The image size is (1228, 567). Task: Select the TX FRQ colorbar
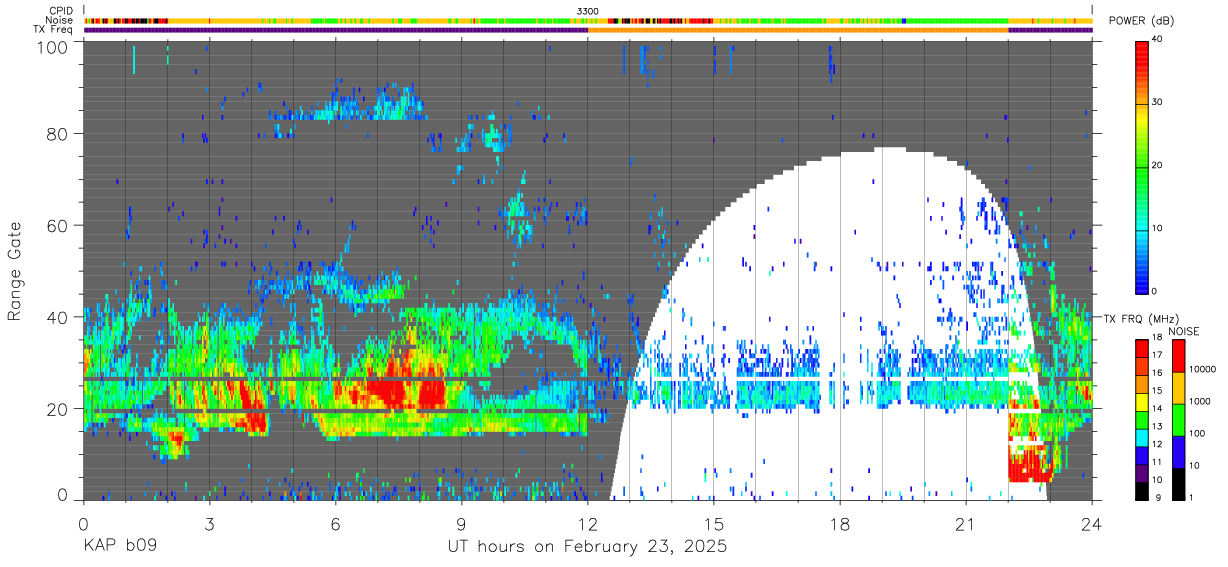1142,418
